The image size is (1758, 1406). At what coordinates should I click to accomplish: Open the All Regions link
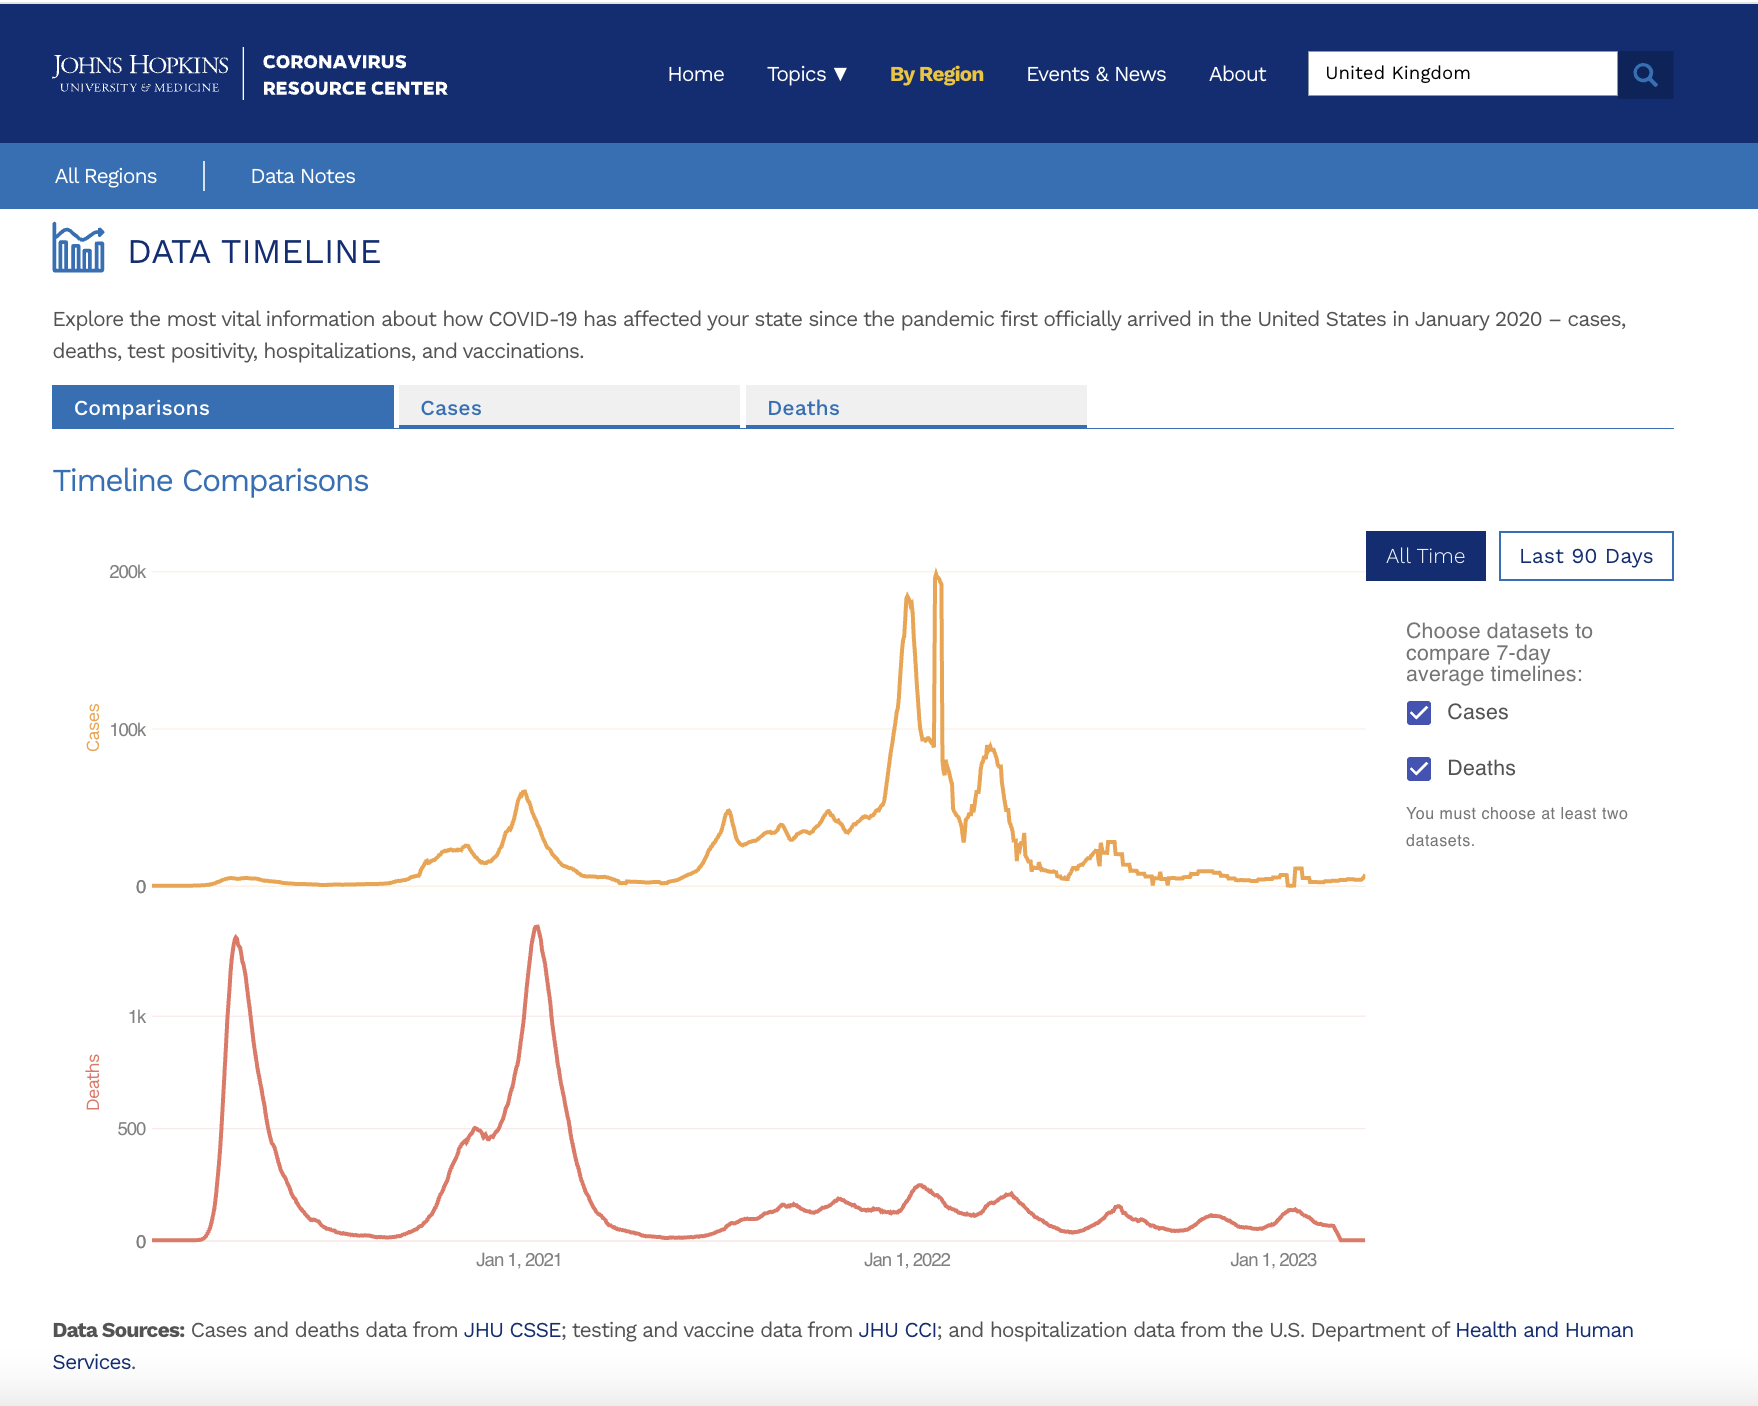[x=106, y=176]
